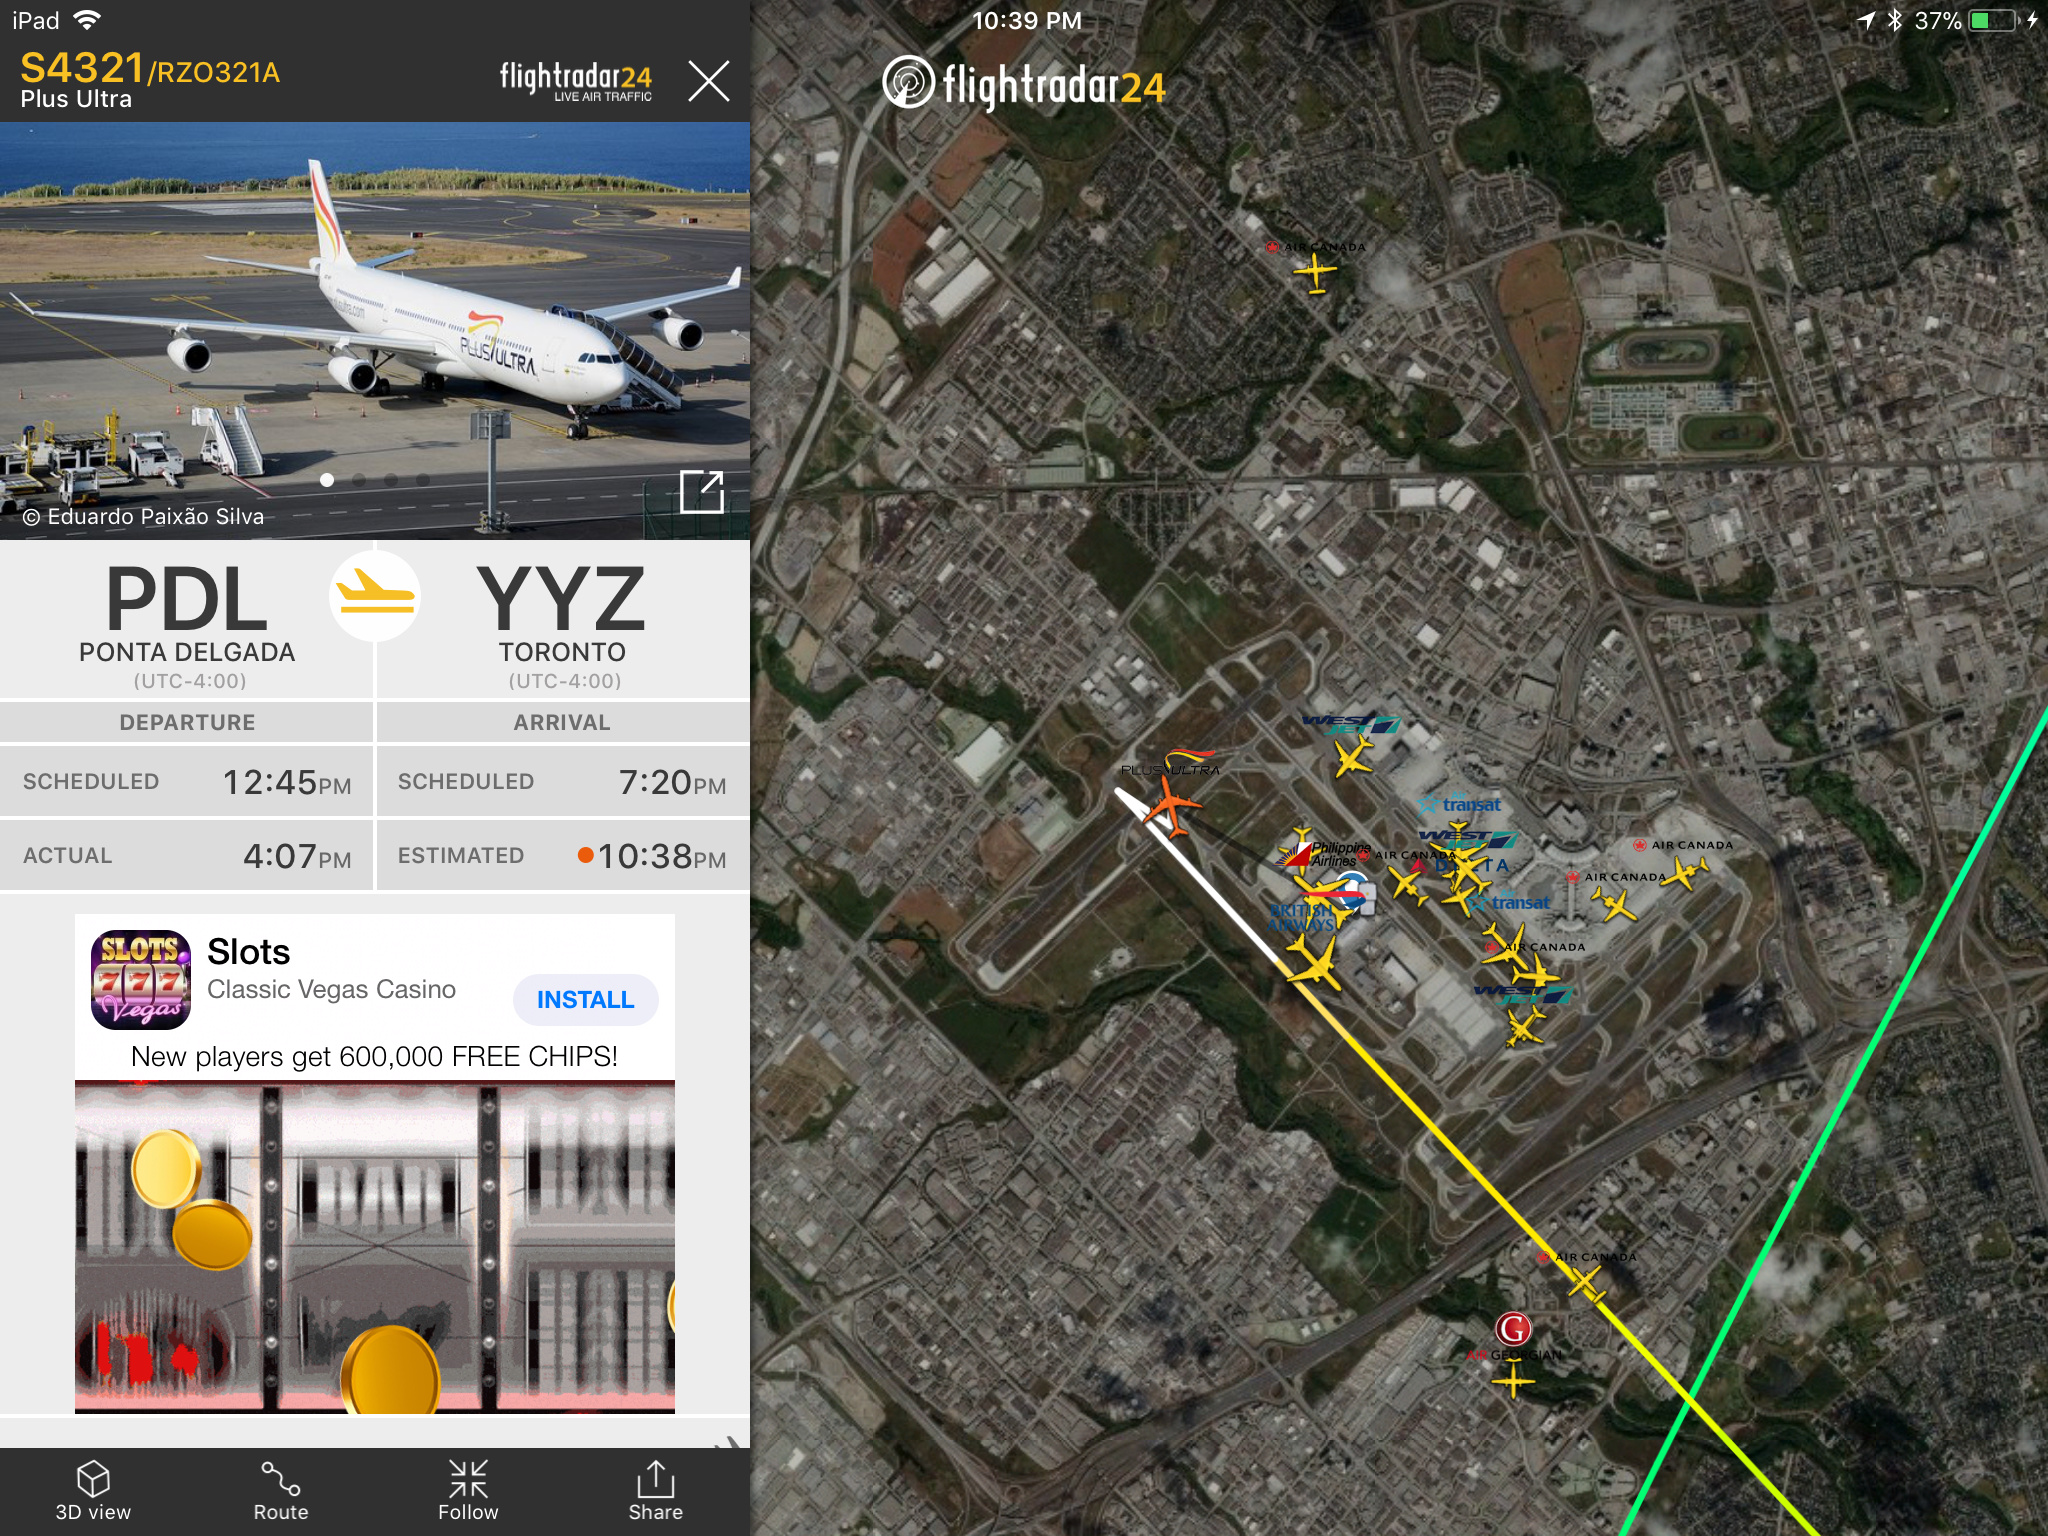
Task: Expand more details with the bottom chevron
Action: tap(731, 1442)
